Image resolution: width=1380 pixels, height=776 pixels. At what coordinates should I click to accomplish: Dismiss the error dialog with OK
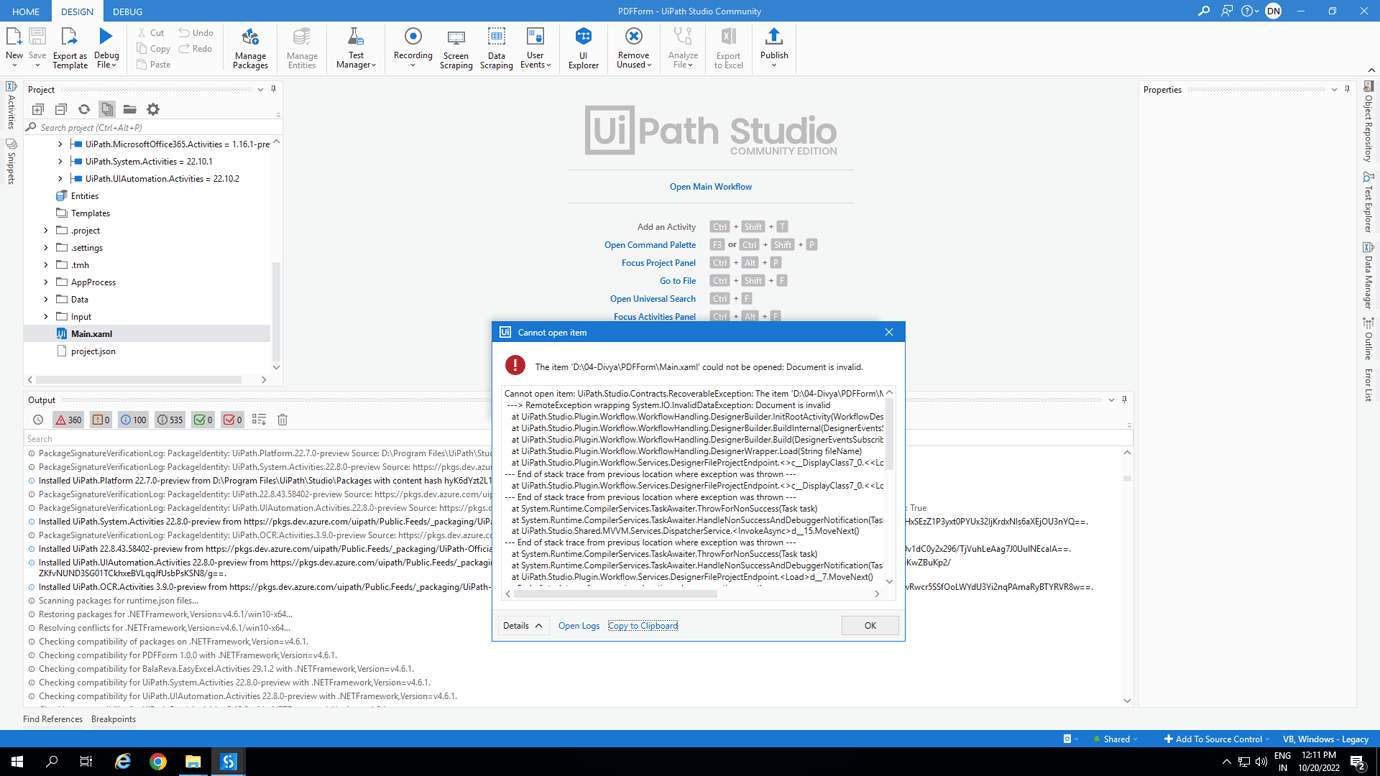[869, 625]
